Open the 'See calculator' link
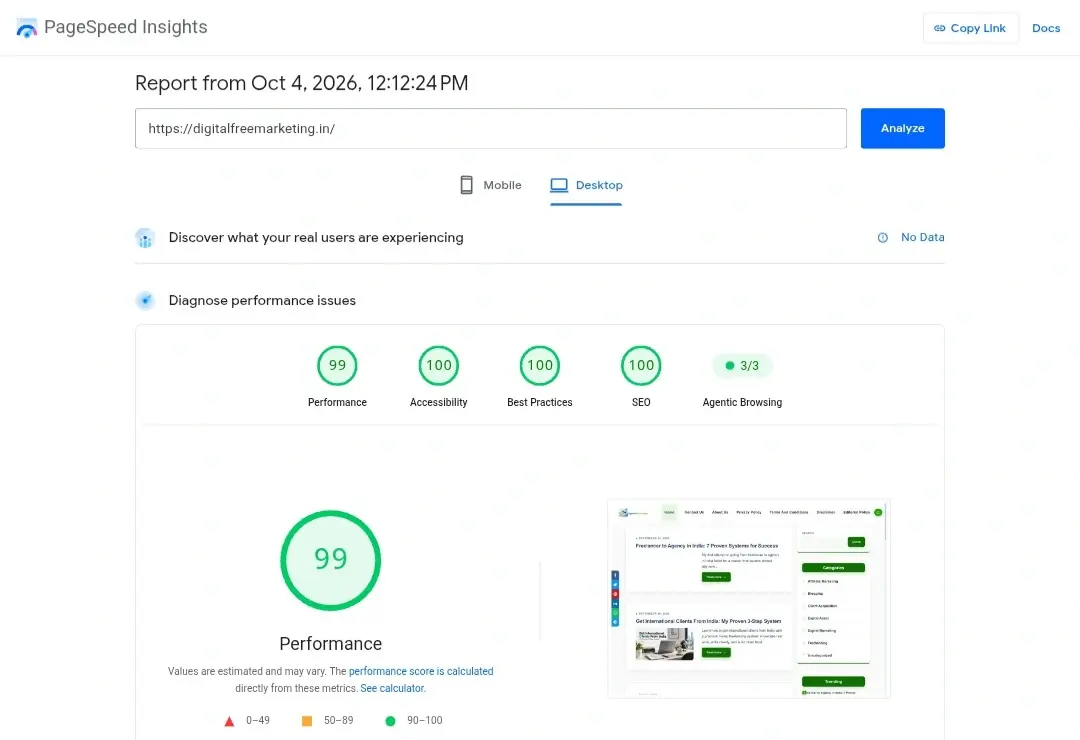This screenshot has height=740, width=1080. tap(392, 688)
